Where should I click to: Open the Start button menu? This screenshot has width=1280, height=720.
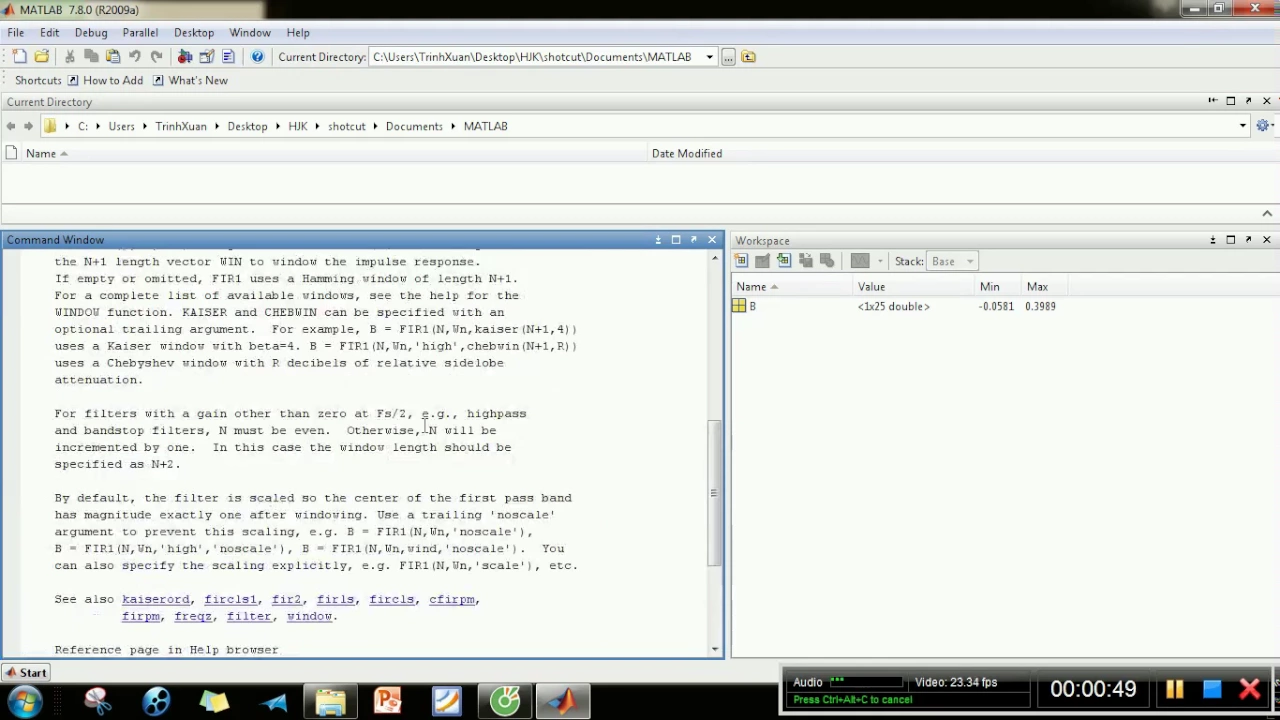click(x=25, y=673)
